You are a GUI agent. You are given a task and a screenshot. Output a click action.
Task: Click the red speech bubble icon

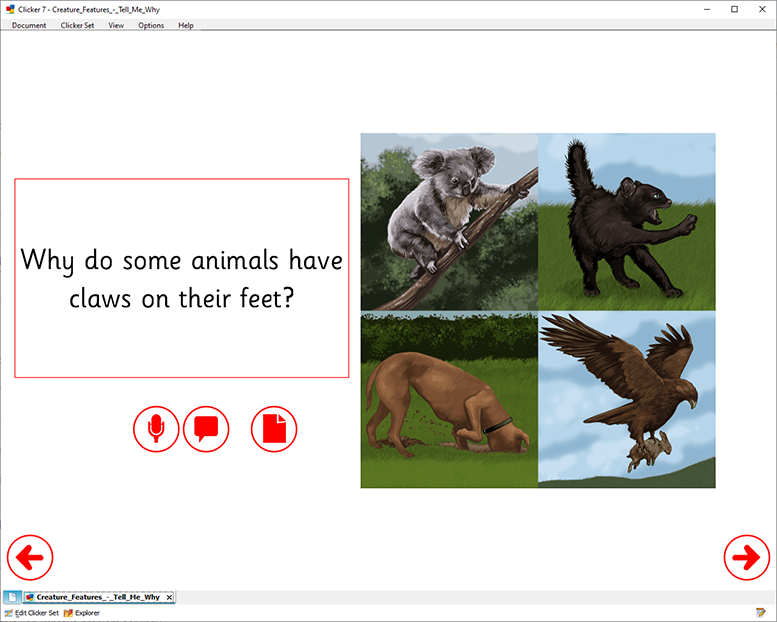click(206, 429)
